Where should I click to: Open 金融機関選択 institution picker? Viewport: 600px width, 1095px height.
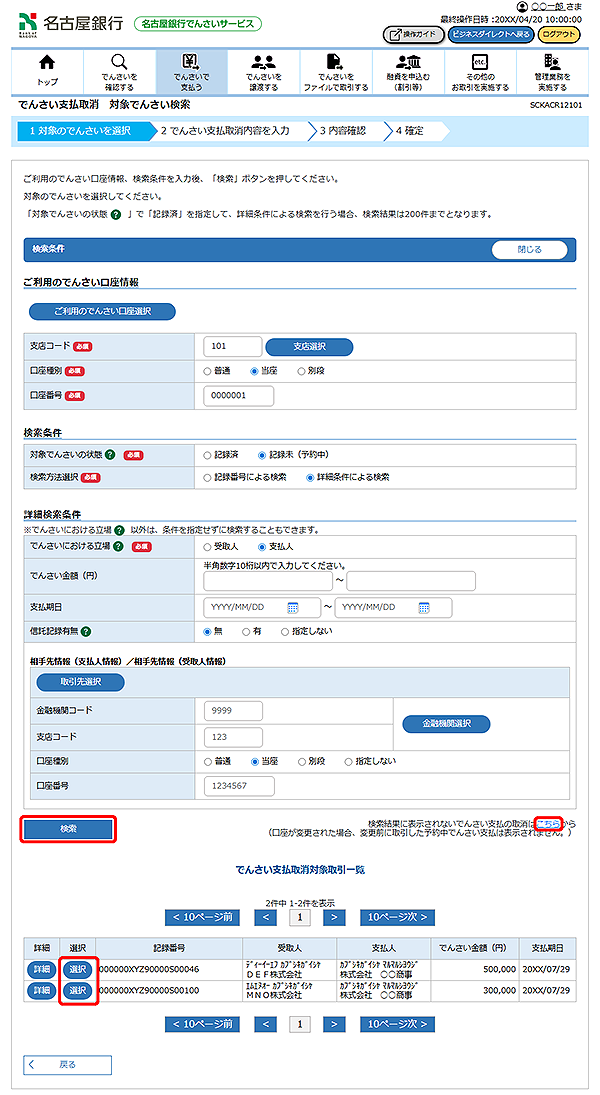coord(447,723)
